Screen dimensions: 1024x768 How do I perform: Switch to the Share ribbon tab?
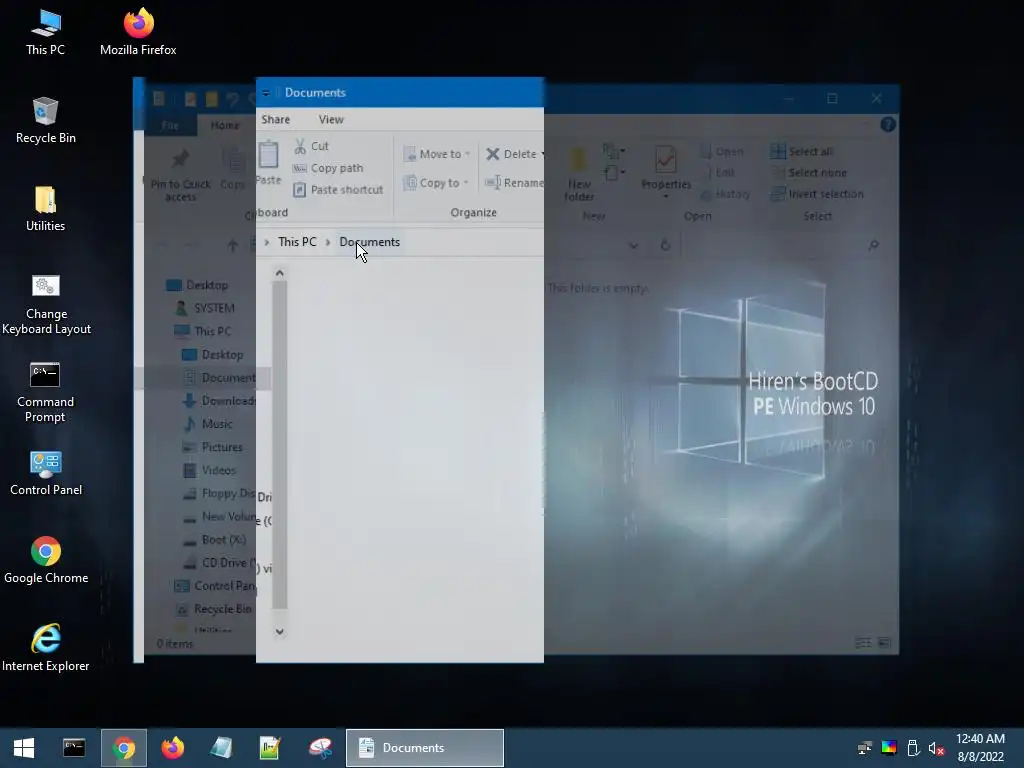[x=276, y=120]
